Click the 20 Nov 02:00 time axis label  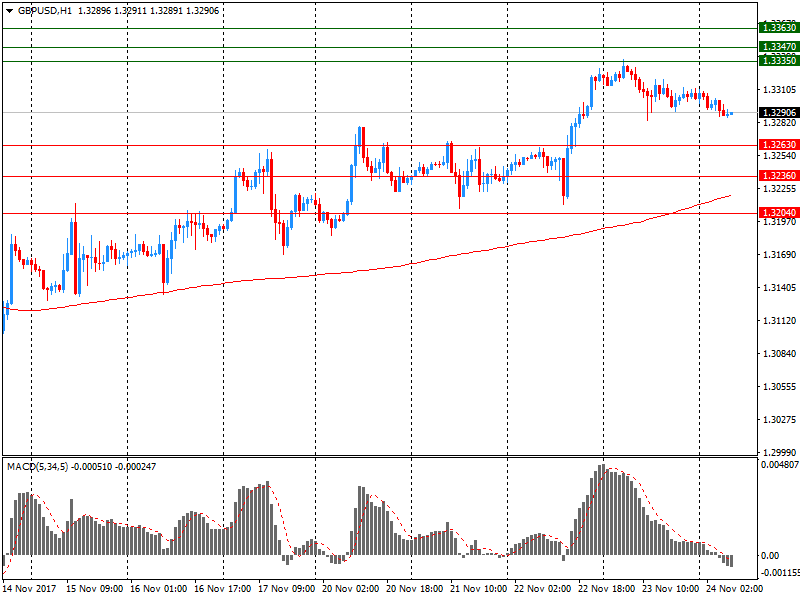pos(351,589)
